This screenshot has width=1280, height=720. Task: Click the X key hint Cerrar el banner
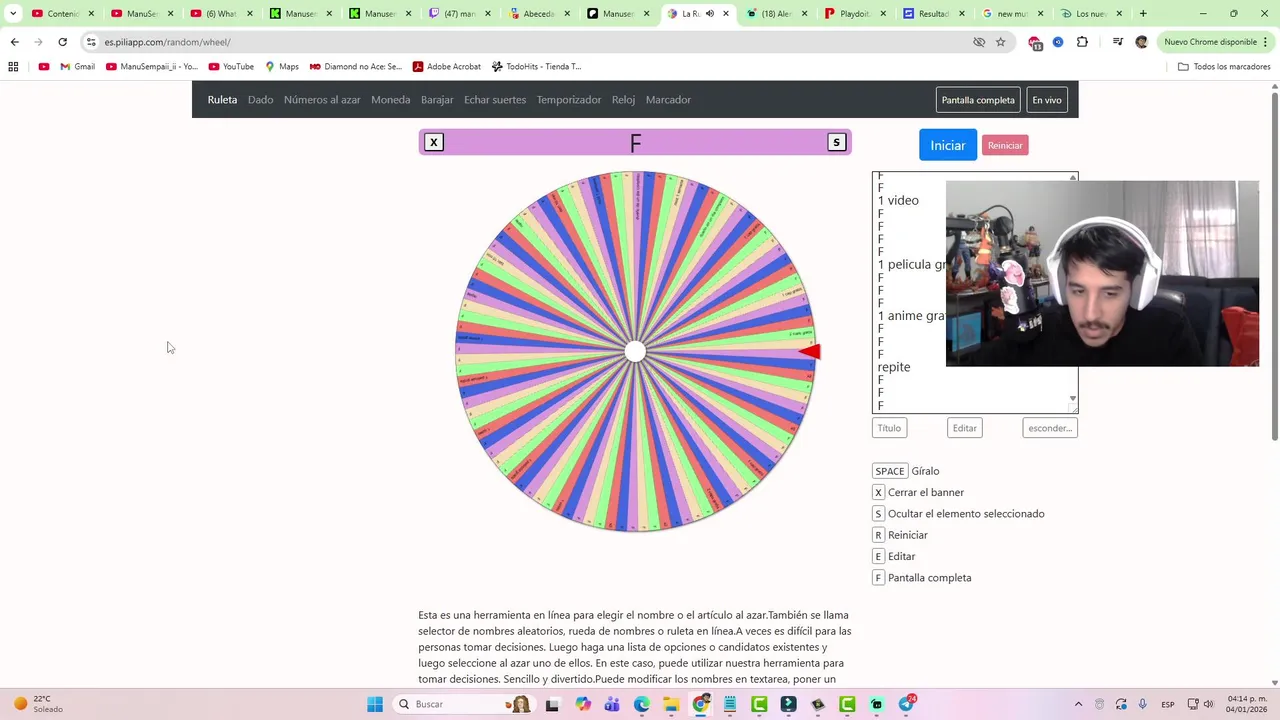point(878,492)
